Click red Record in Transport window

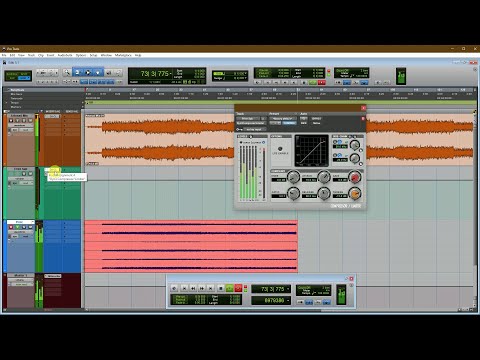[238, 288]
